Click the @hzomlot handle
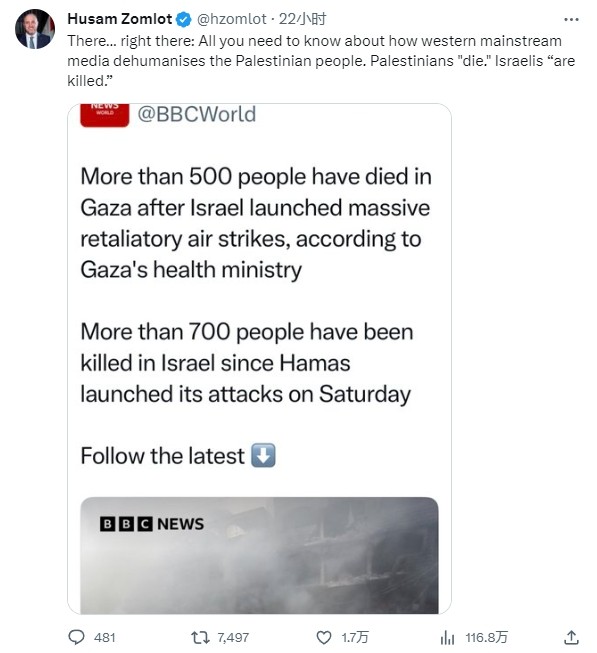This screenshot has width=597, height=653. coord(231,19)
